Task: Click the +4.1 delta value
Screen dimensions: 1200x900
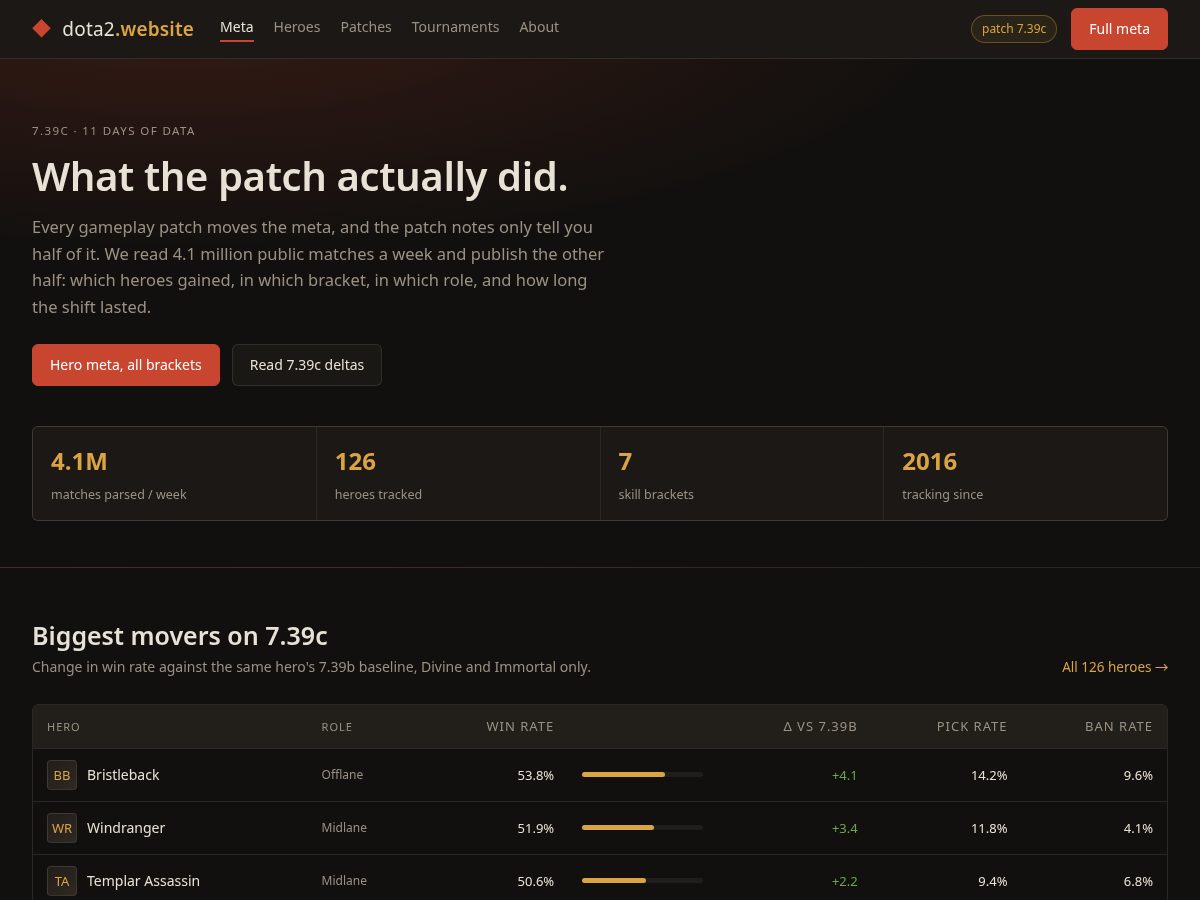Action: click(x=844, y=775)
